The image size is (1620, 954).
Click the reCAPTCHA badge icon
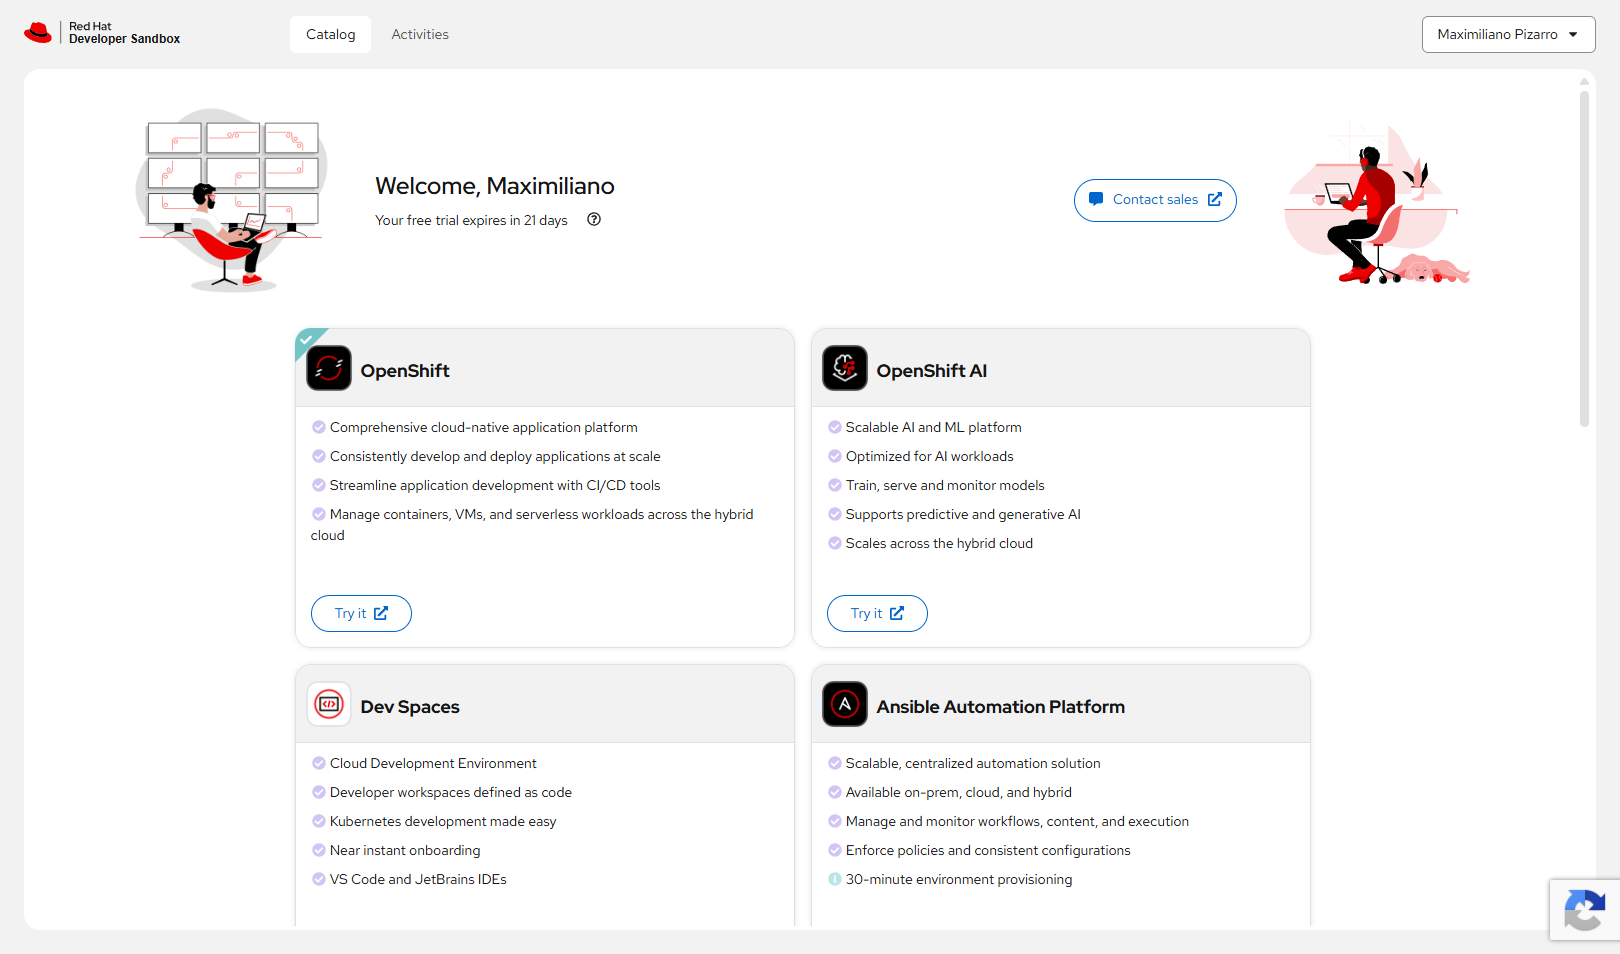pyautogui.click(x=1585, y=910)
